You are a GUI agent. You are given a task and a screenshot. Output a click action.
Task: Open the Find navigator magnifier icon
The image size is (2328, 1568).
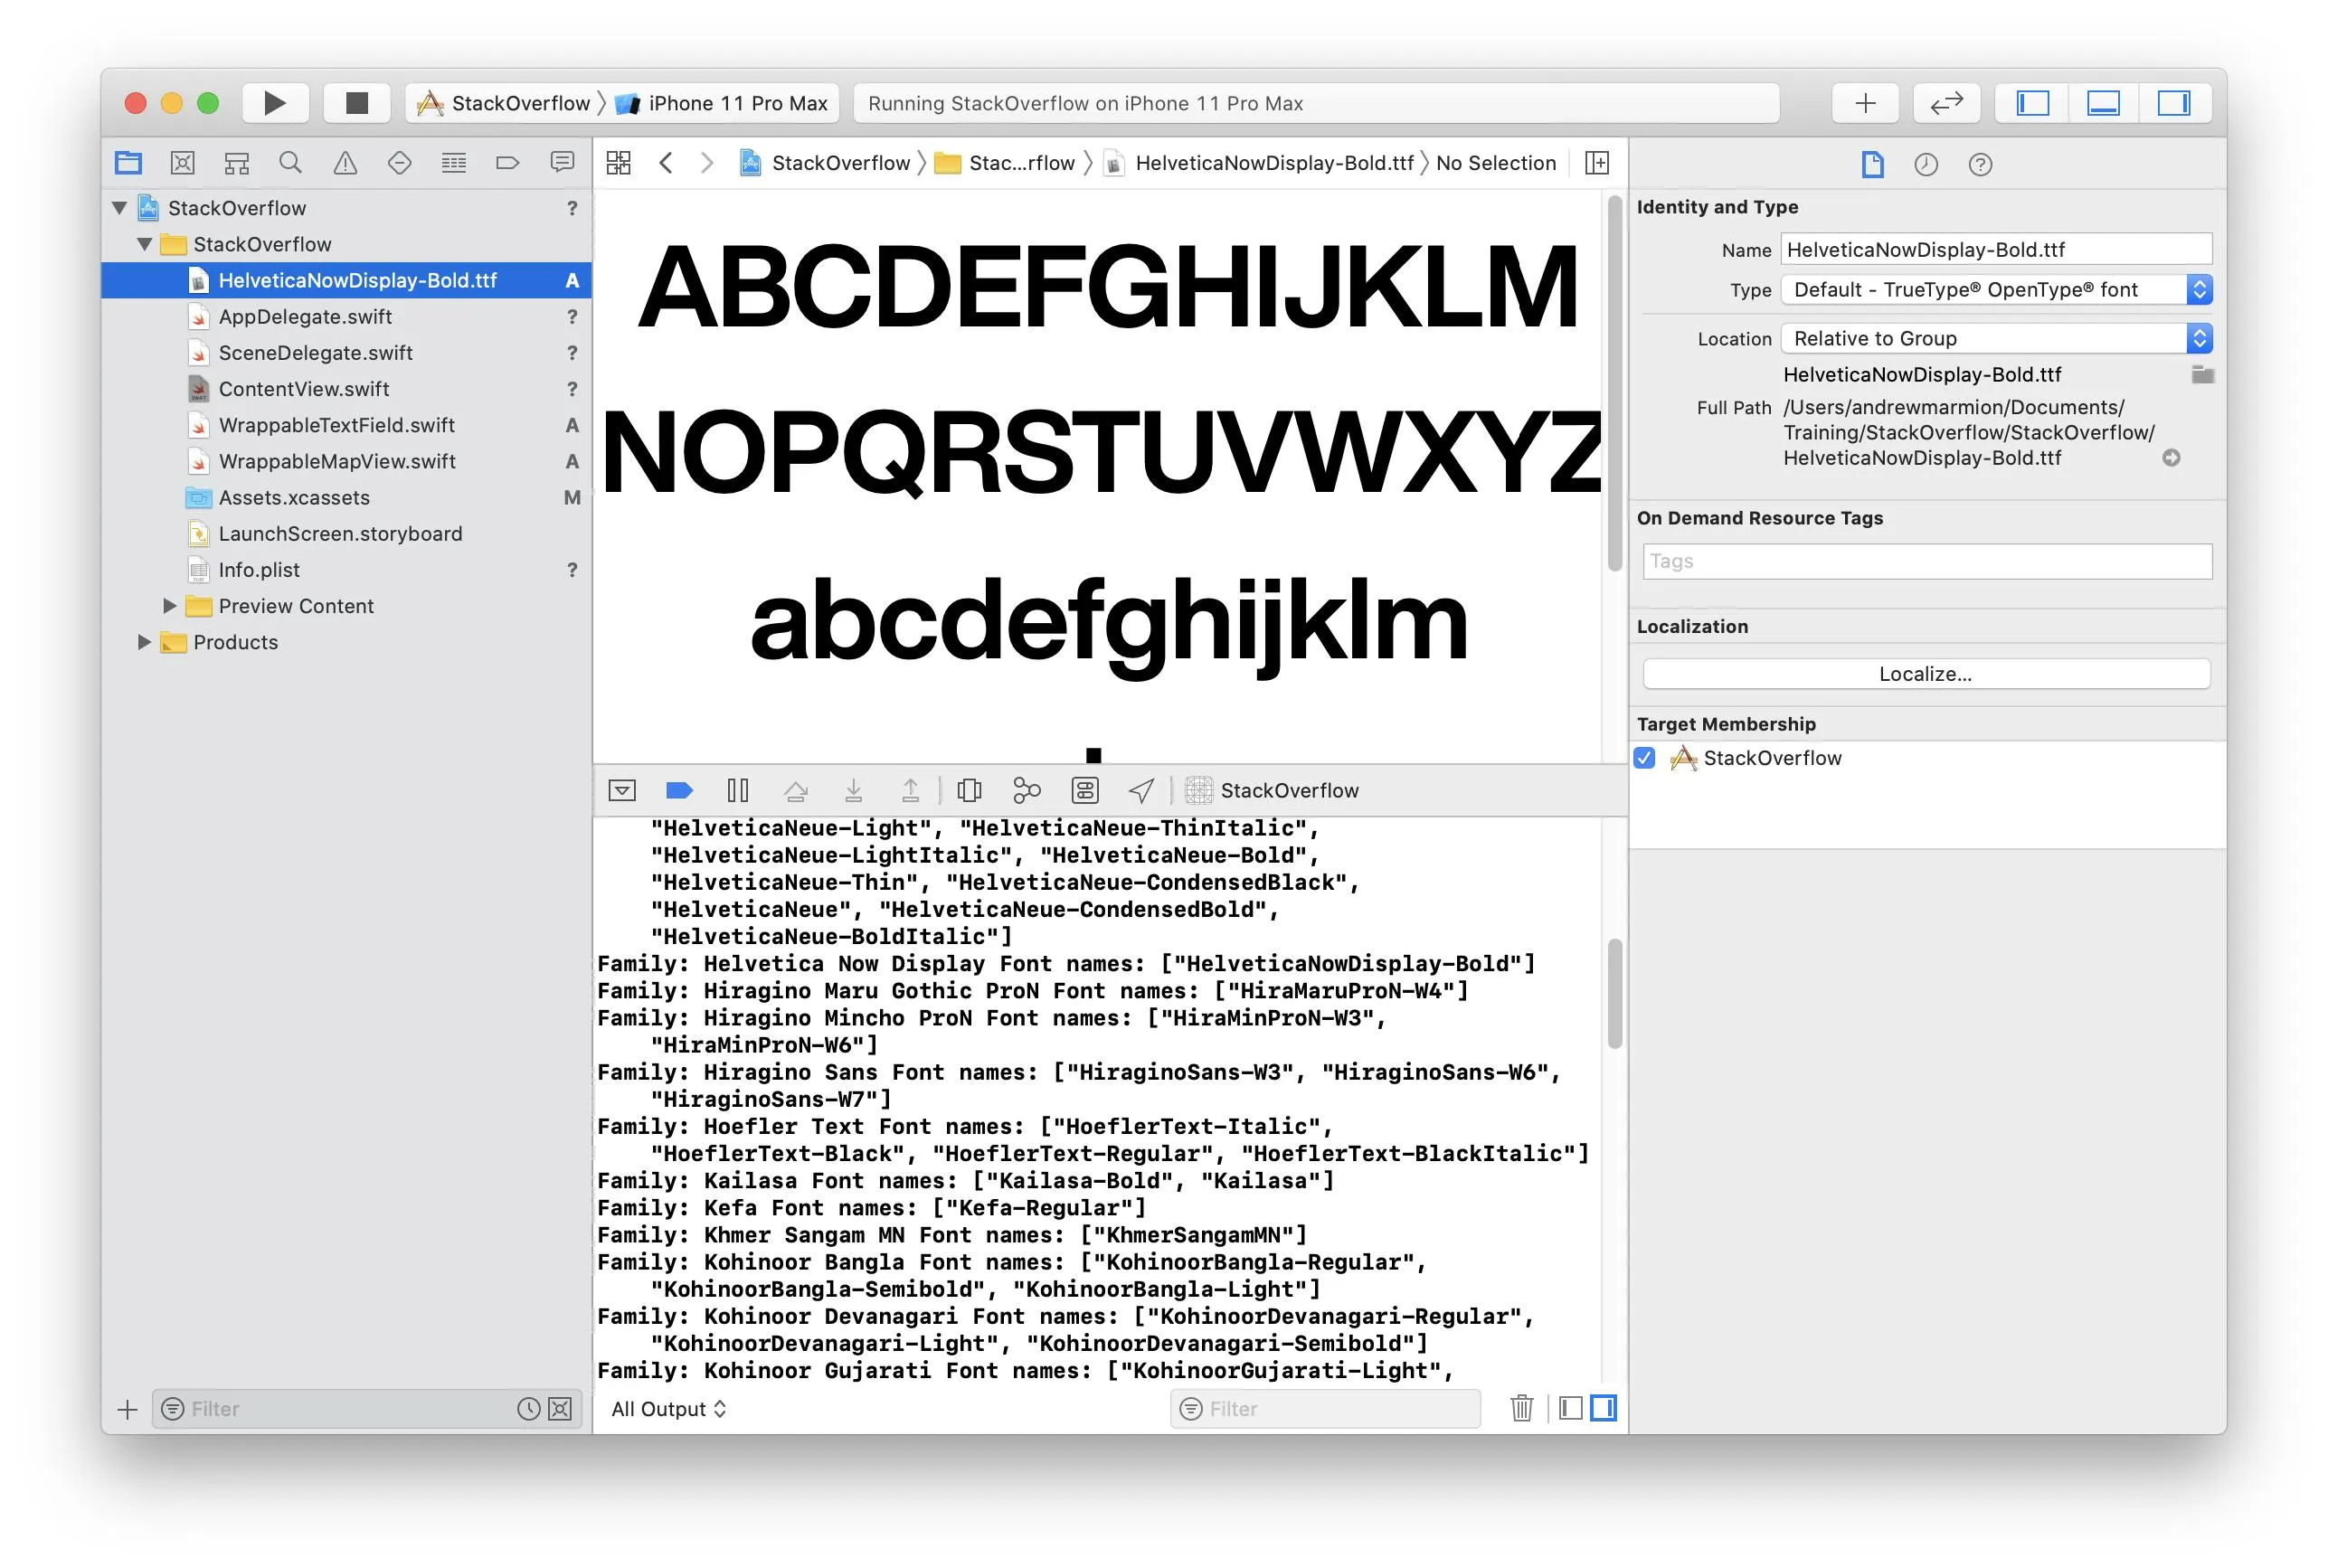point(290,163)
